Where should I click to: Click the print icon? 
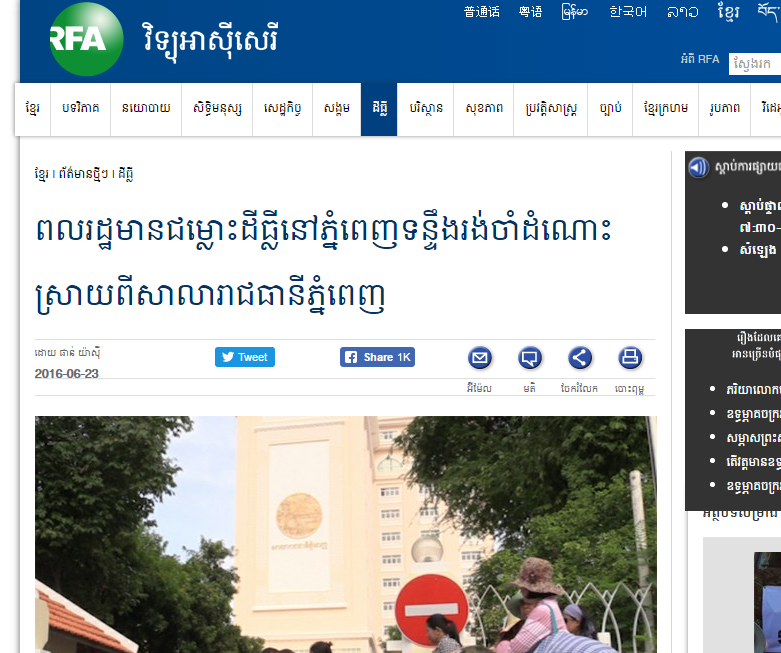pos(630,358)
